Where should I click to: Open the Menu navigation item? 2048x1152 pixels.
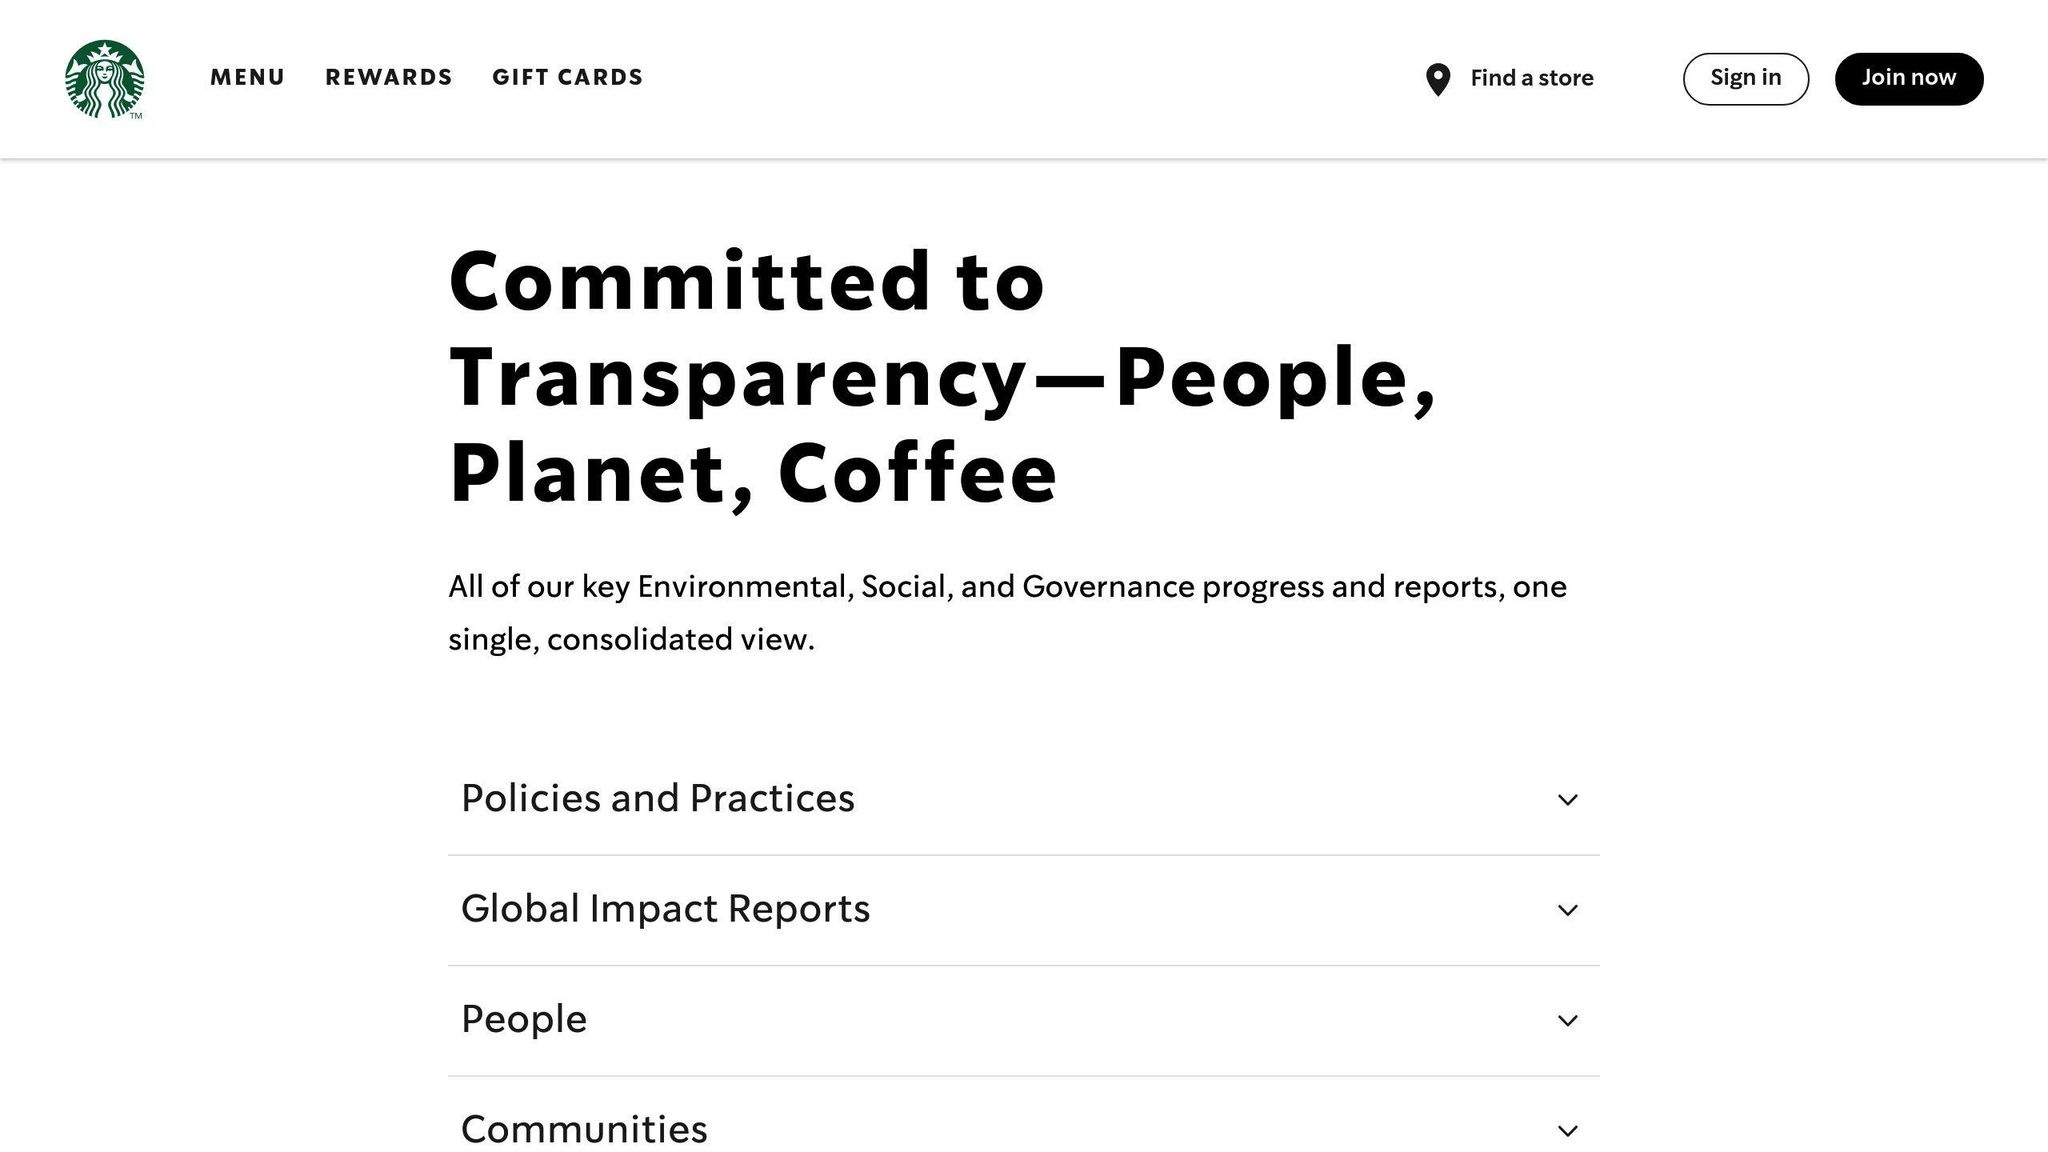[x=247, y=78]
